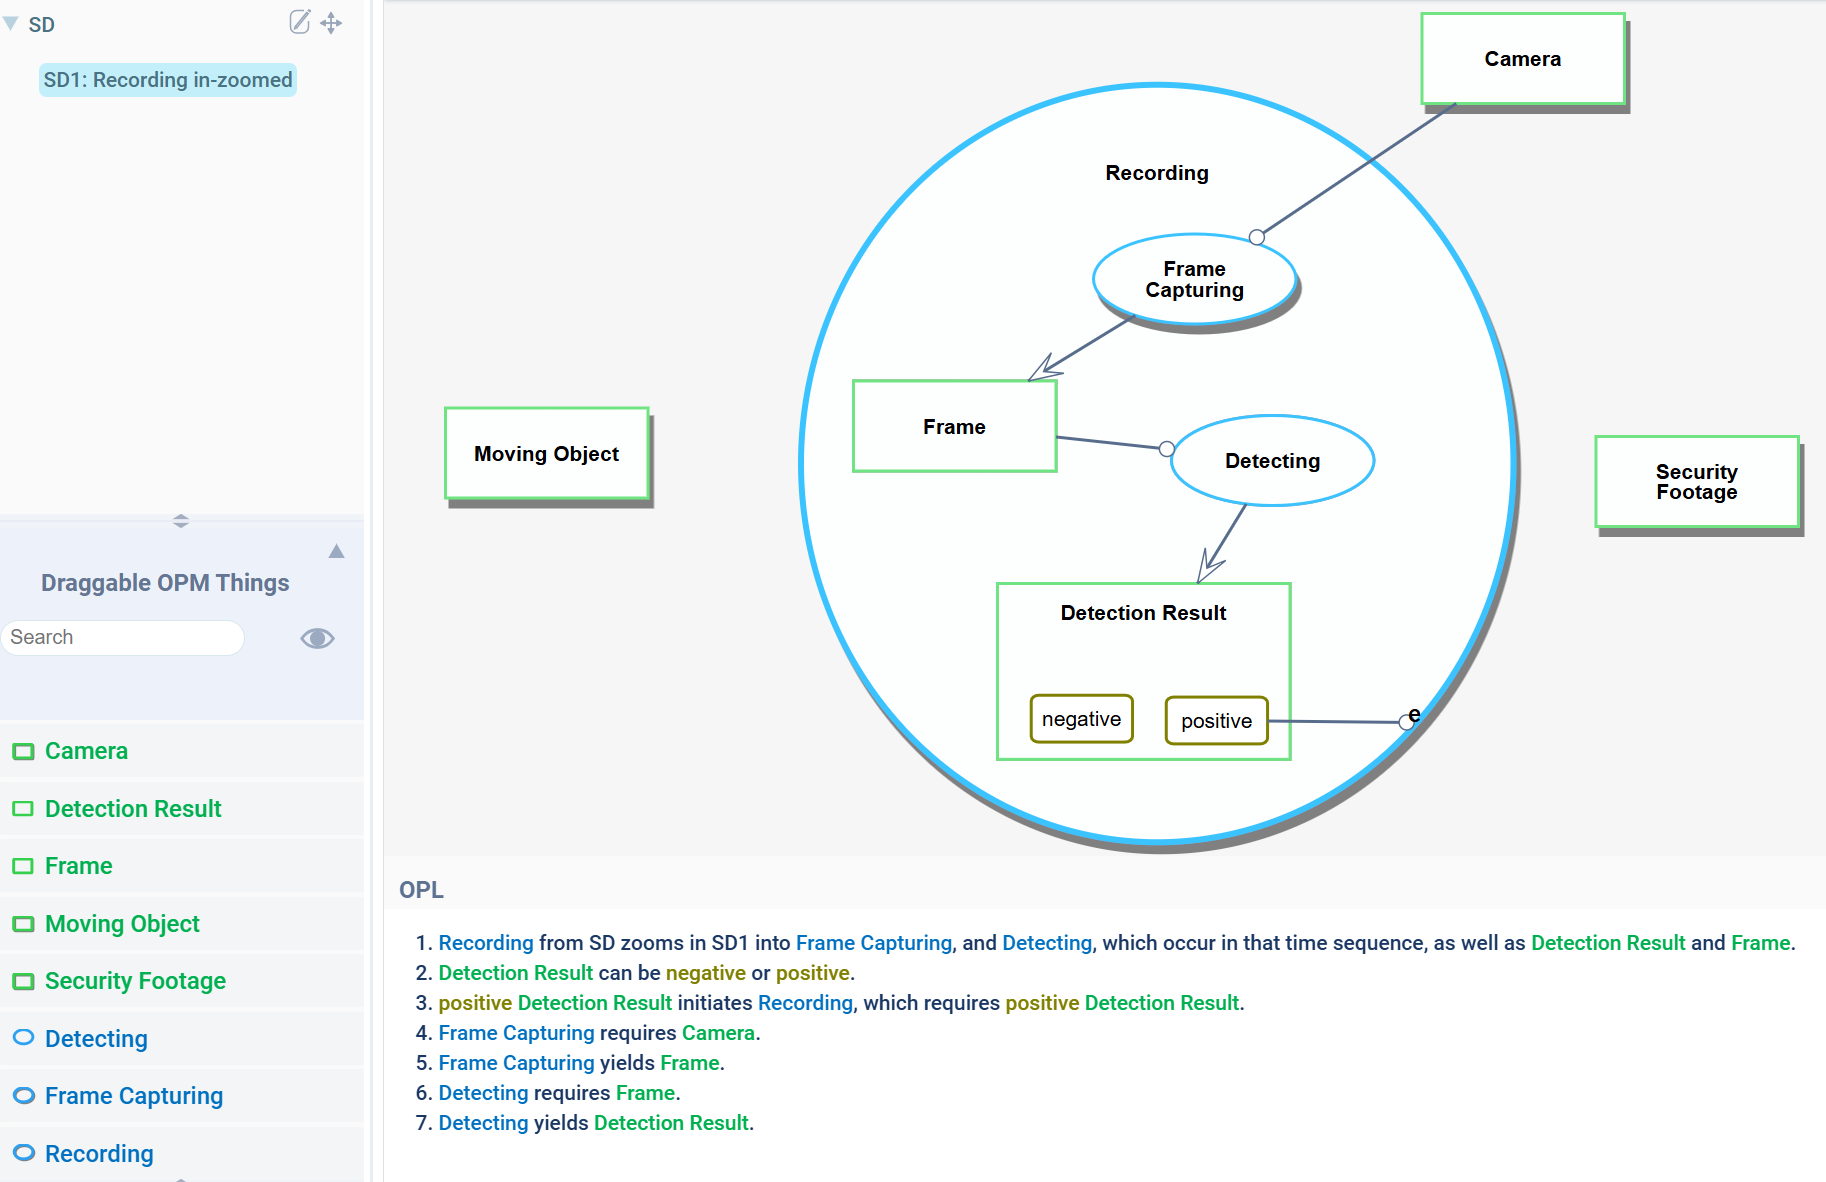Click the Search input field
This screenshot has height=1182, width=1826.
pos(122,638)
